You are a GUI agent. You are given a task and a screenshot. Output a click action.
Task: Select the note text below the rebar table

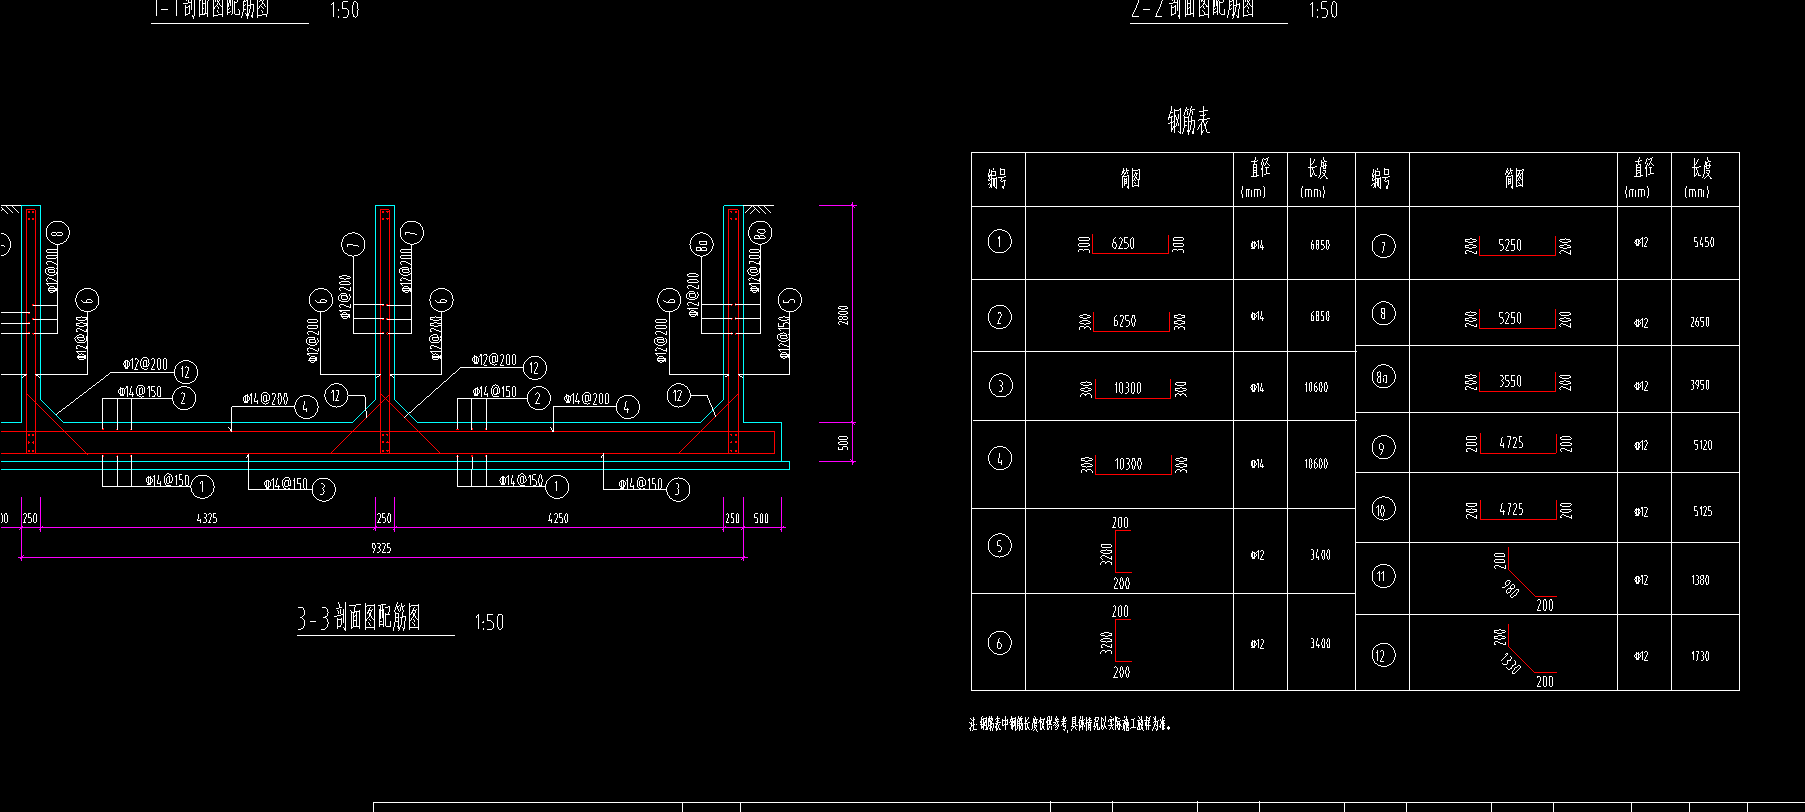1070,724
